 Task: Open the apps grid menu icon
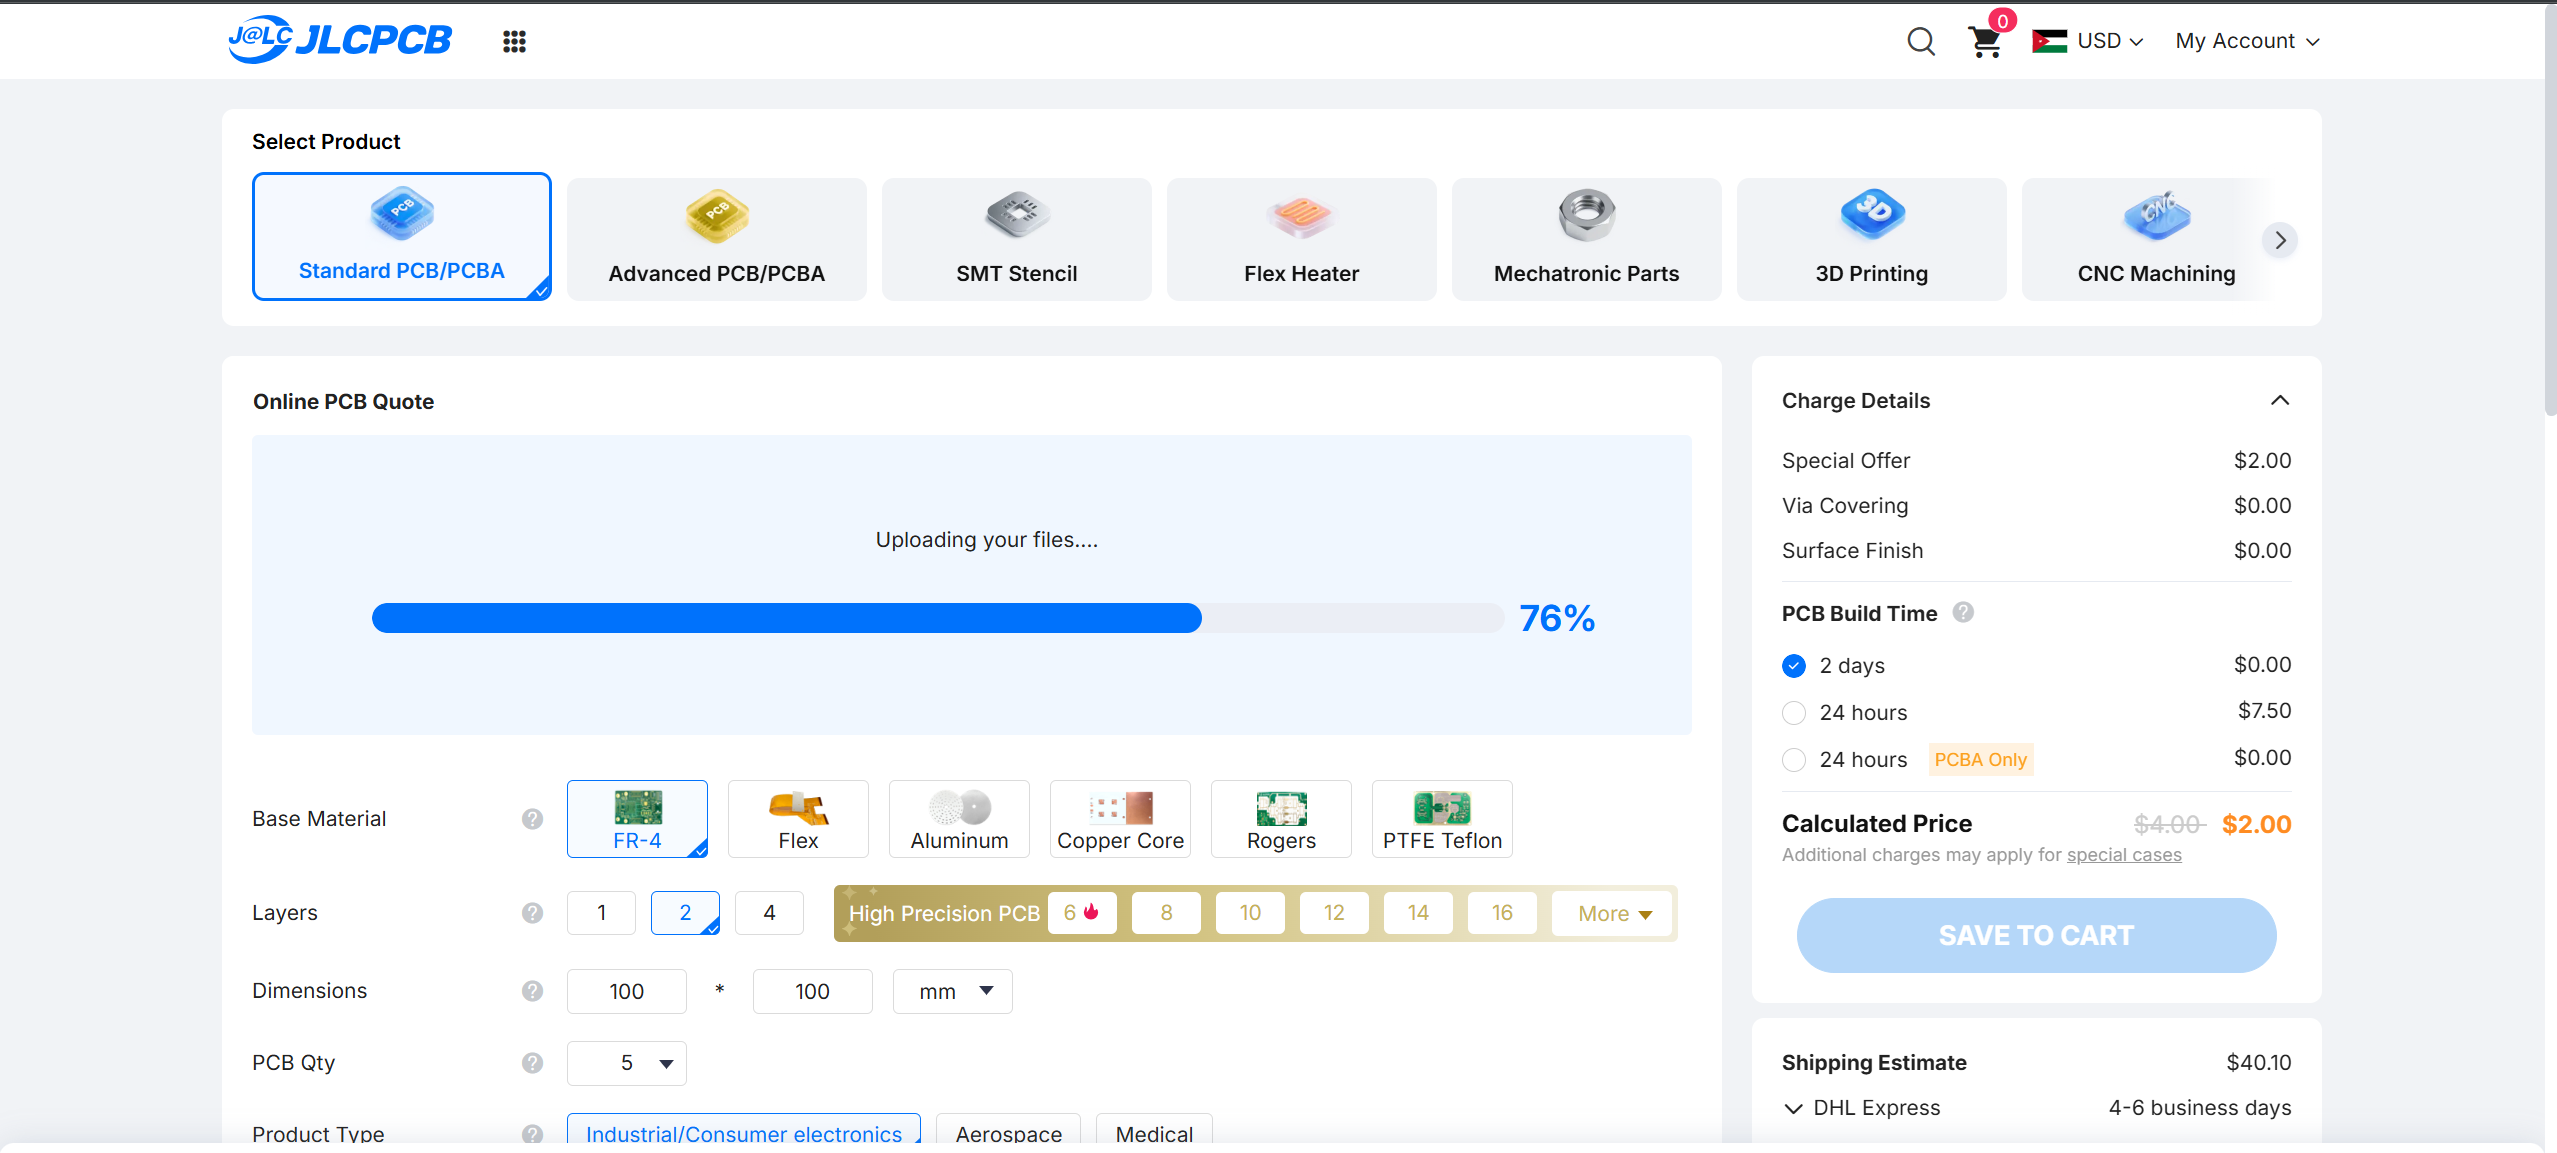514,41
